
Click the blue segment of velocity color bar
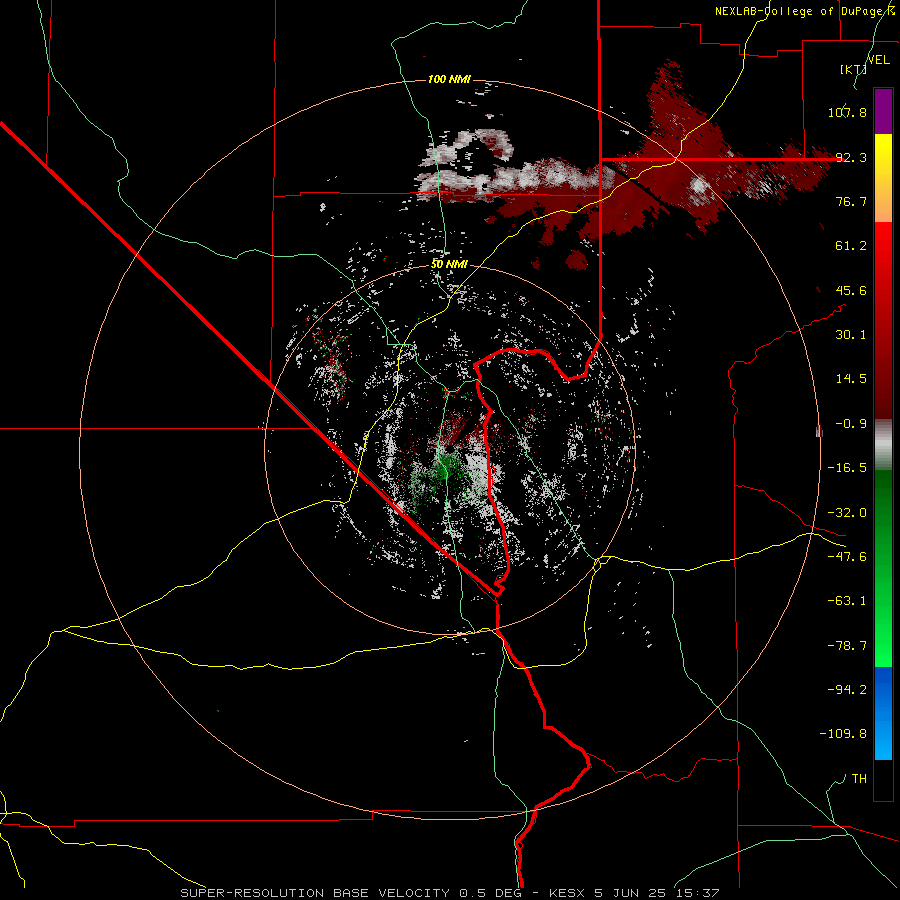(x=883, y=713)
